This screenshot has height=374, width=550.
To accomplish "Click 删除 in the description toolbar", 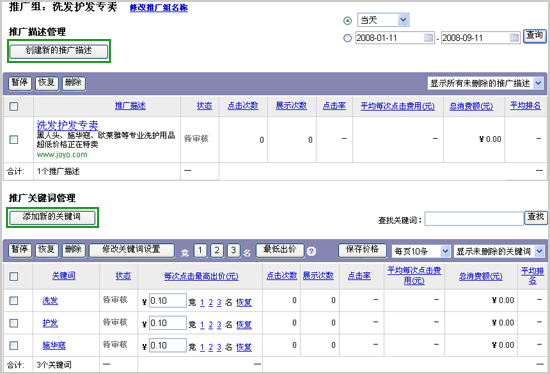I will (74, 83).
